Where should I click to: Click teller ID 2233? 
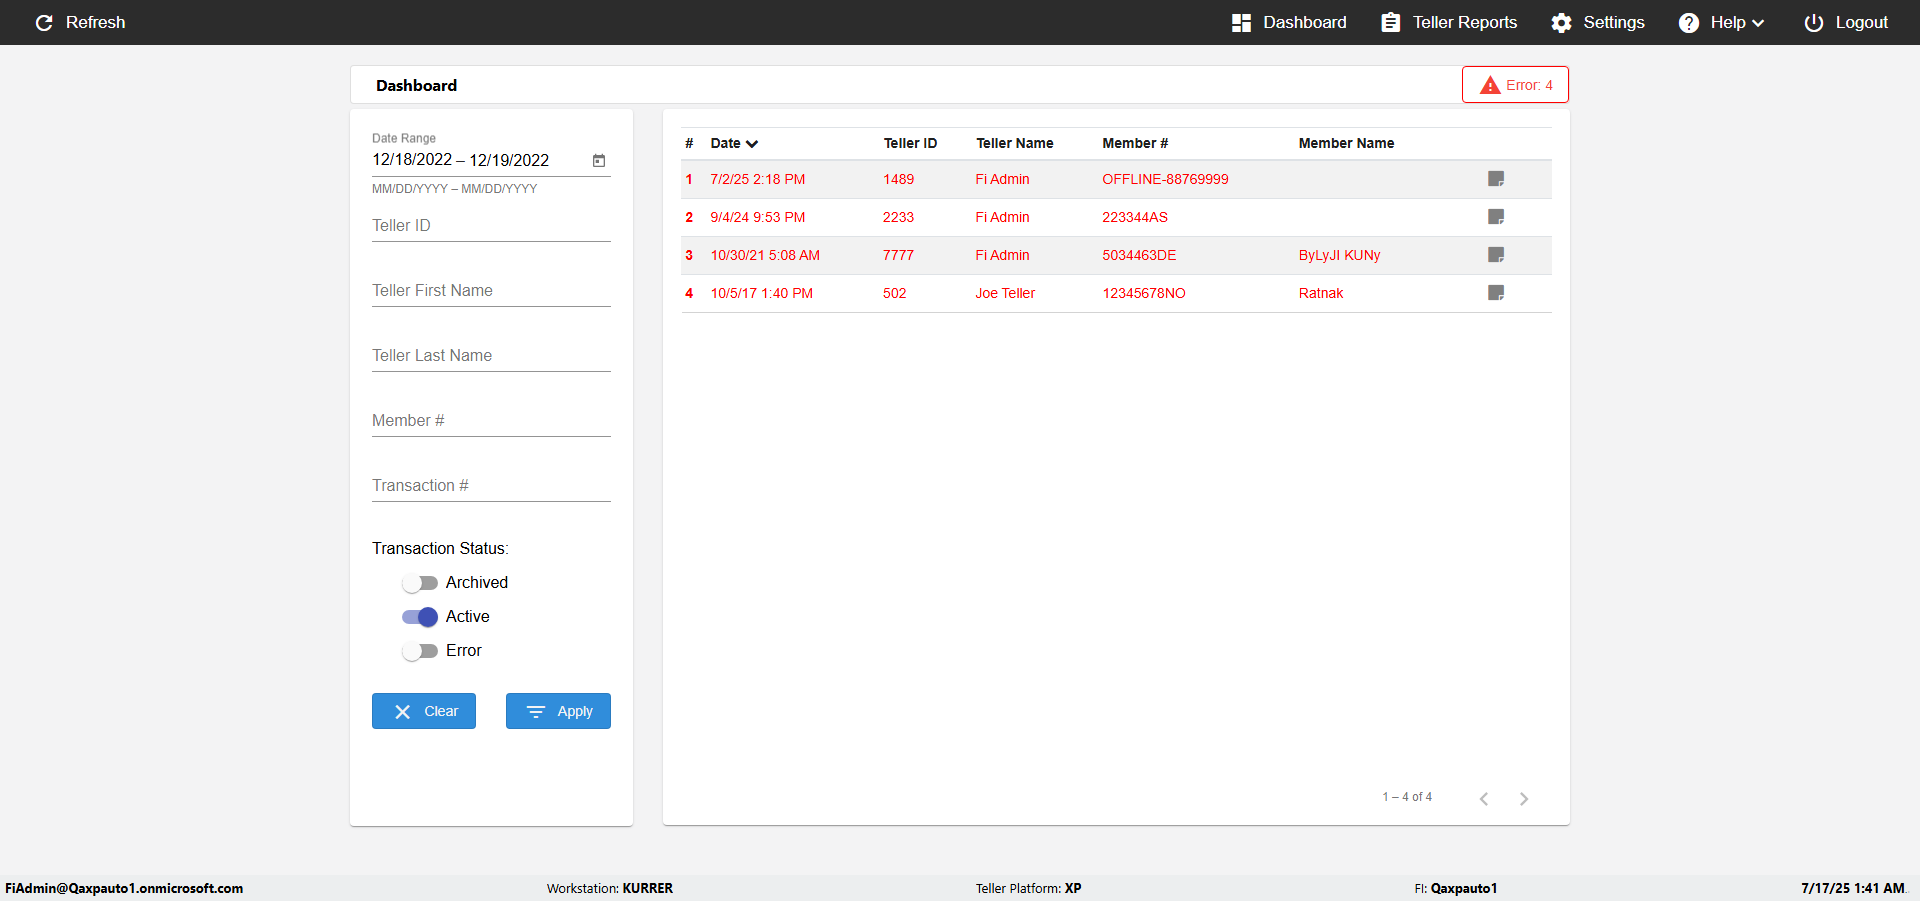click(x=898, y=217)
